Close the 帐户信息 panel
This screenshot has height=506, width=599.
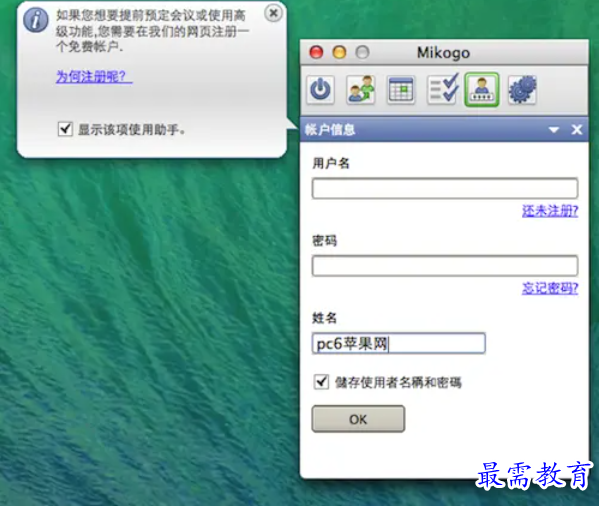point(576,130)
